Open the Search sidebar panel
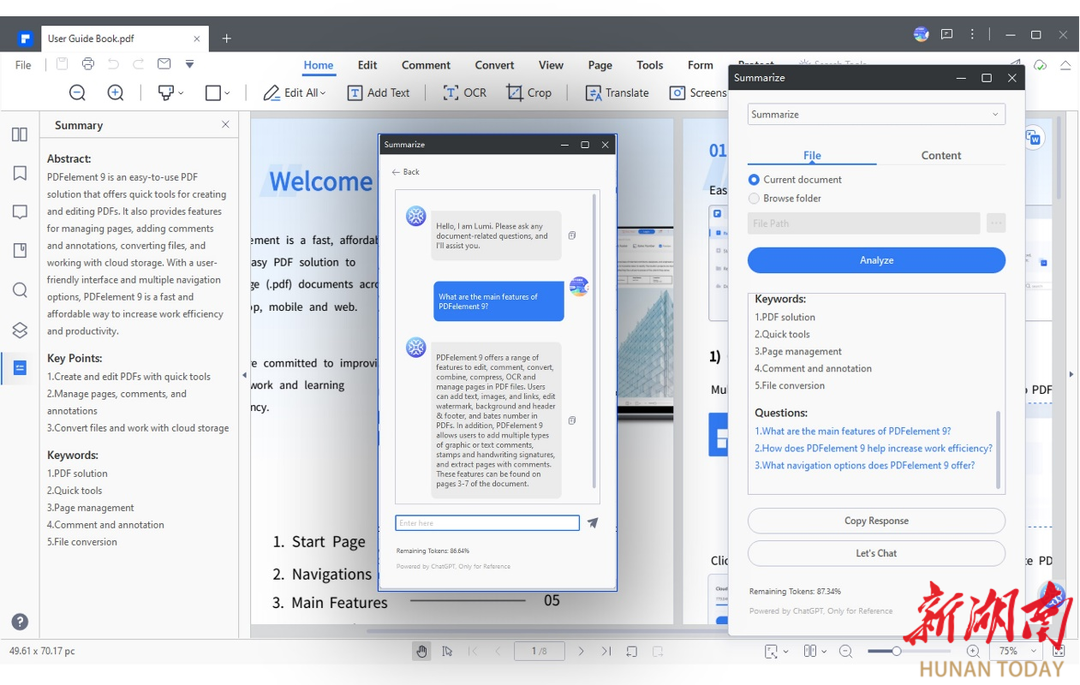 (20, 290)
